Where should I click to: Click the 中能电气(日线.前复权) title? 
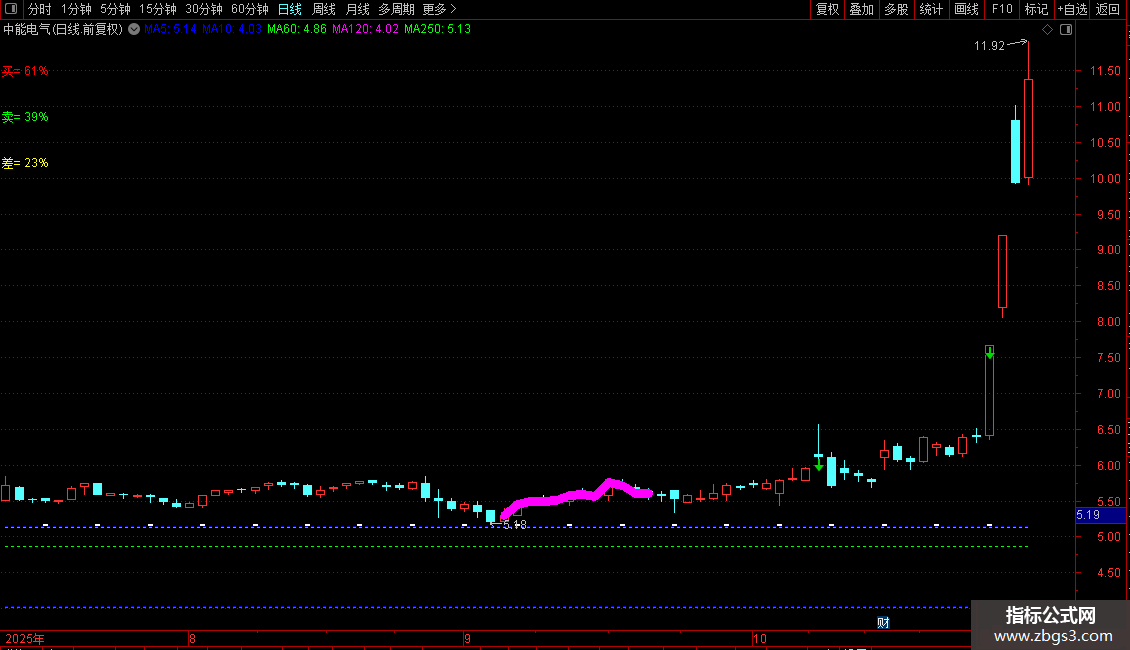63,29
